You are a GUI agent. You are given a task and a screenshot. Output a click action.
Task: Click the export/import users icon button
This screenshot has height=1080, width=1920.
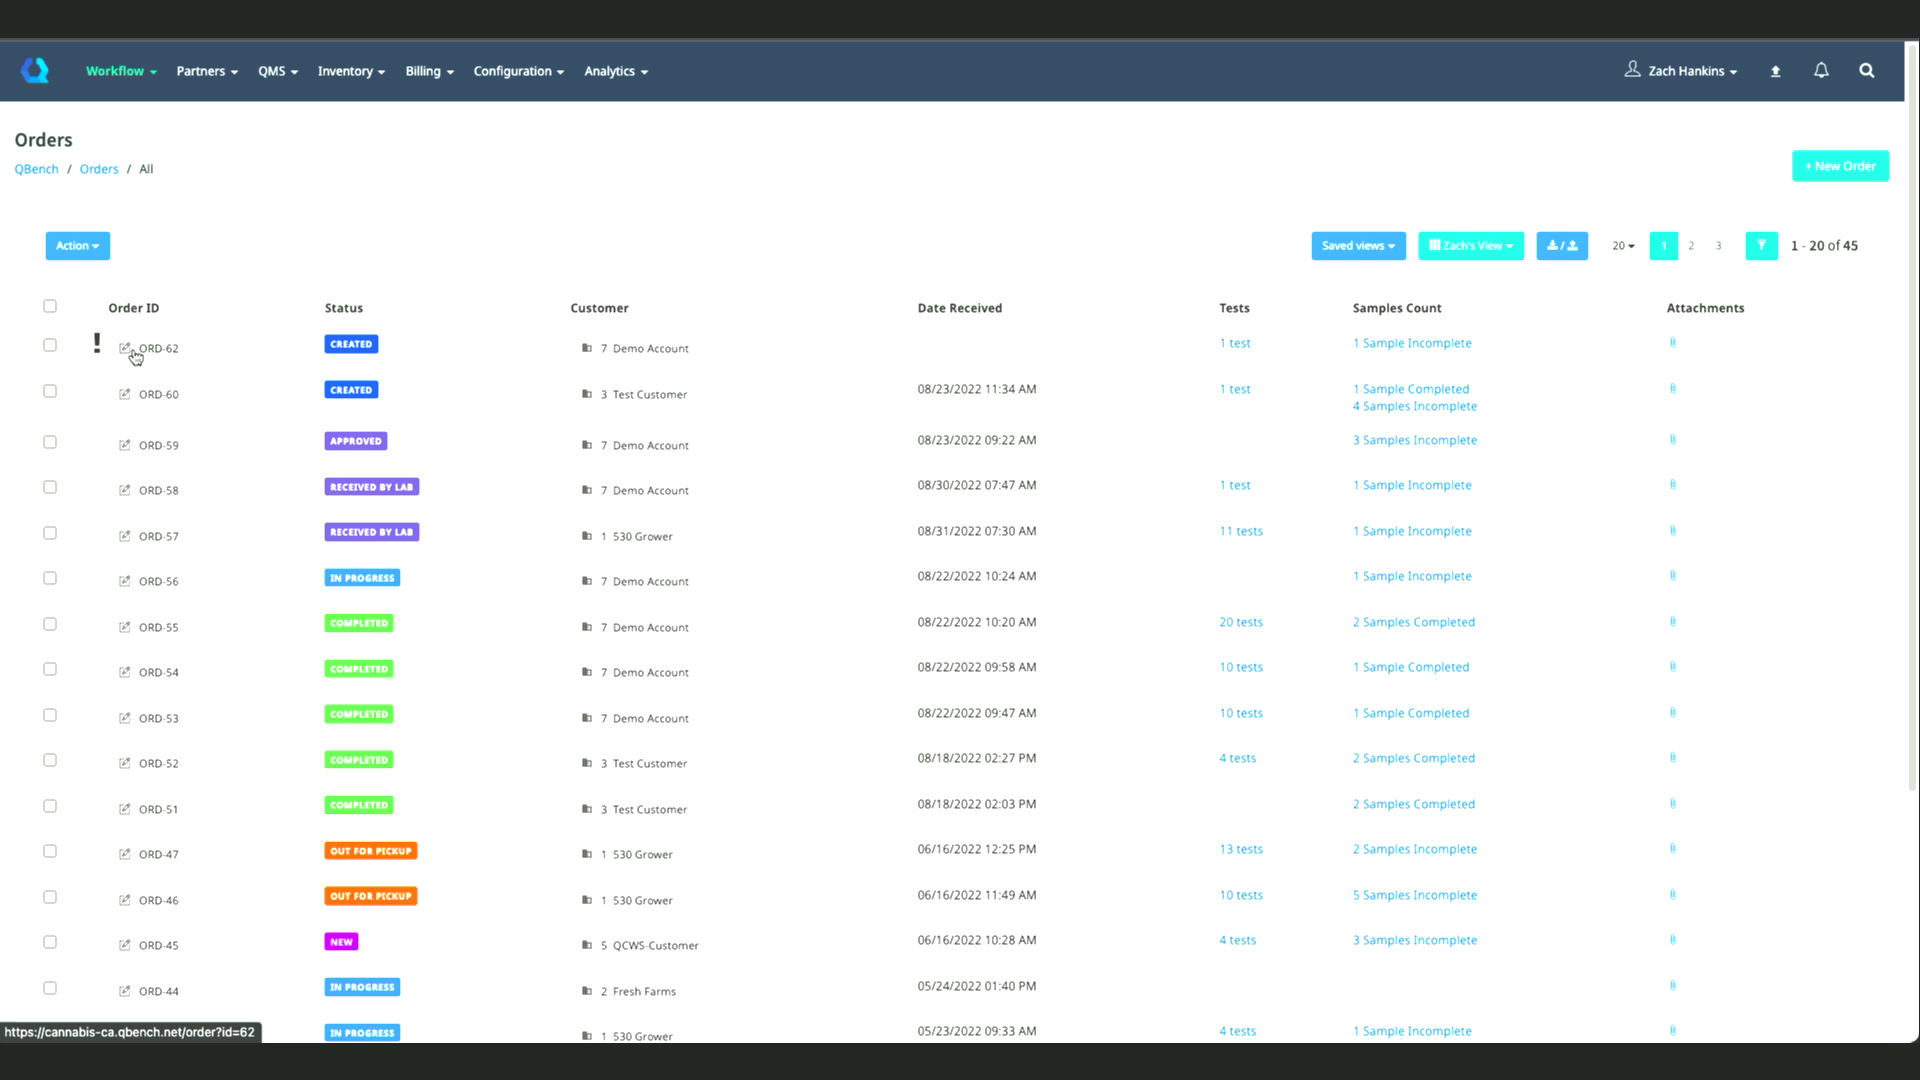coord(1561,246)
